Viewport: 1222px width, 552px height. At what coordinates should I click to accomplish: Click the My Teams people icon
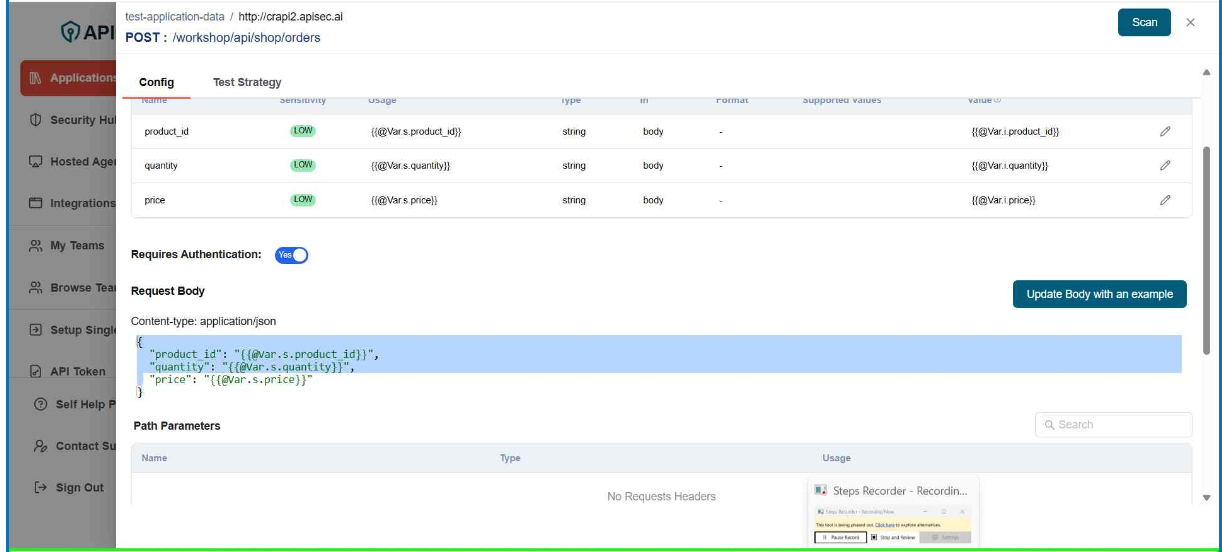tap(36, 246)
